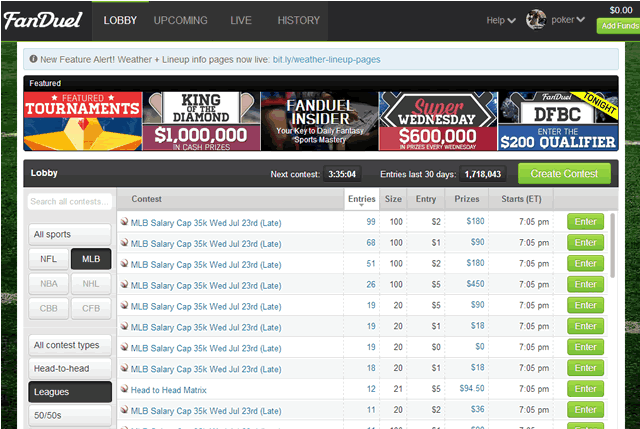Click the FanDuel logo
This screenshot has height=429, width=640.
pos(45,19)
